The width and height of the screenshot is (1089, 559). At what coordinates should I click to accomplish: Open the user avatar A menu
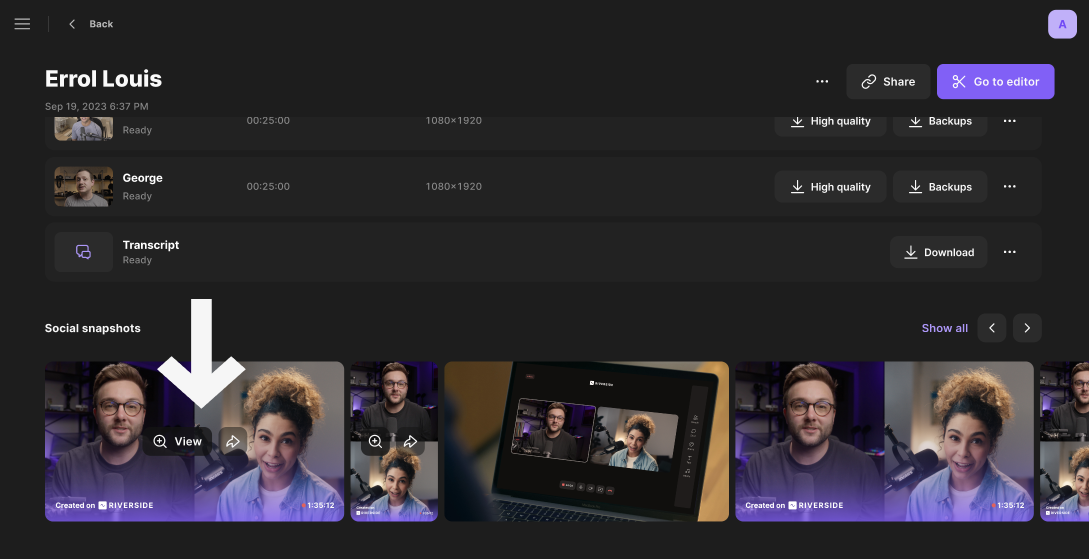[x=1062, y=24]
